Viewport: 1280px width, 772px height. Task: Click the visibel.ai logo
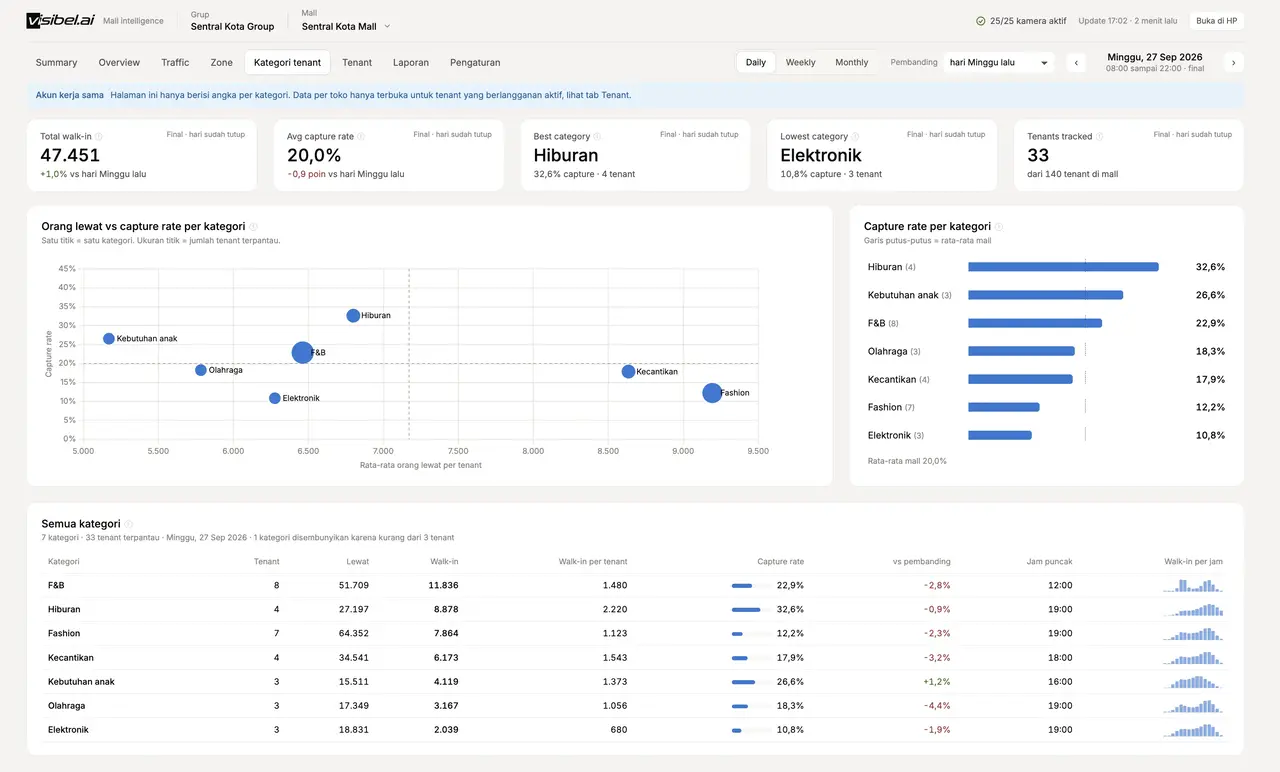[60, 21]
